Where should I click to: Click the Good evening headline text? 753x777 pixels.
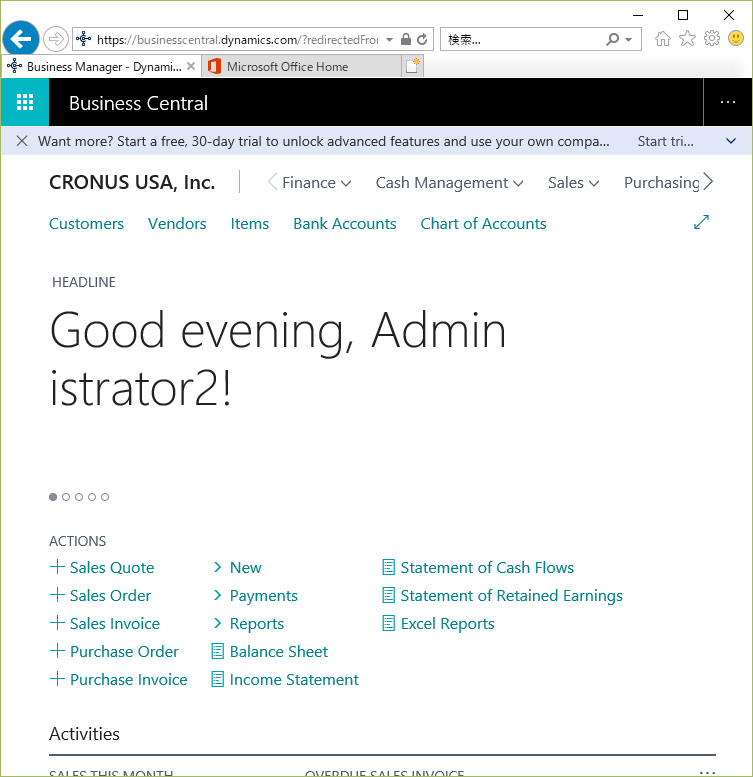pyautogui.click(x=277, y=358)
